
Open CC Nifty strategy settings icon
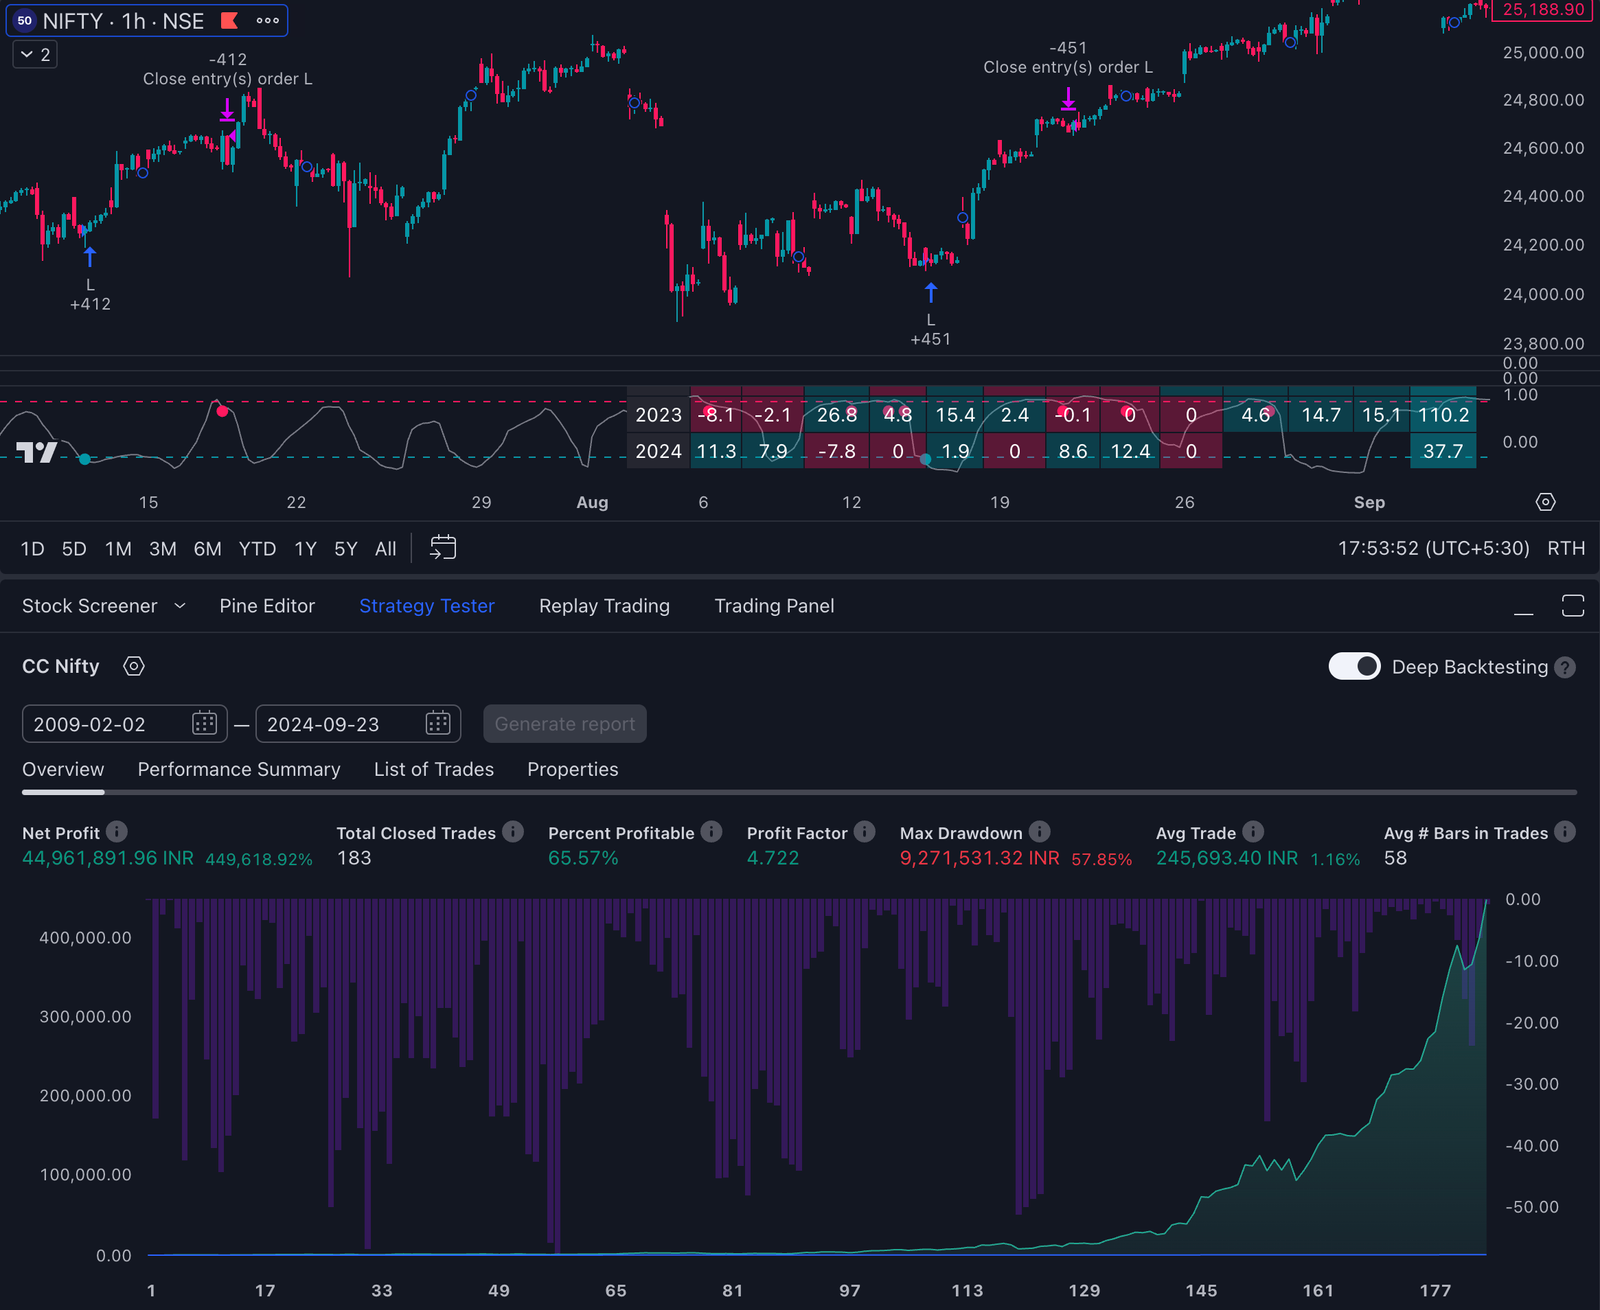[134, 666]
